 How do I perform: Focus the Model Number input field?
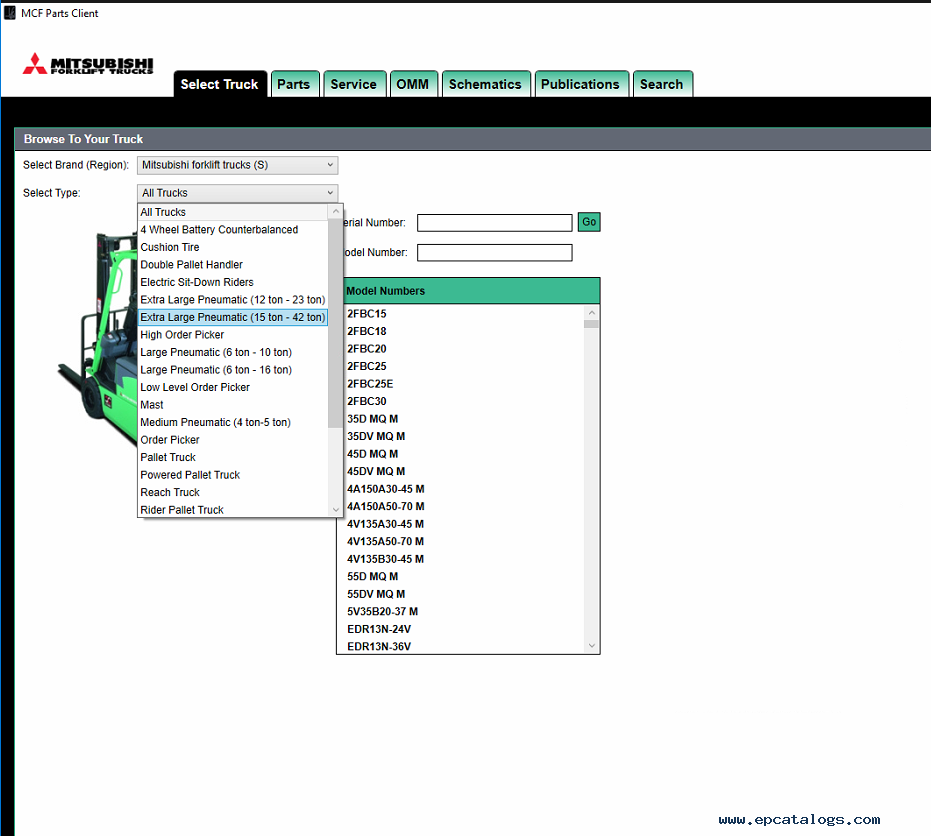(495, 253)
